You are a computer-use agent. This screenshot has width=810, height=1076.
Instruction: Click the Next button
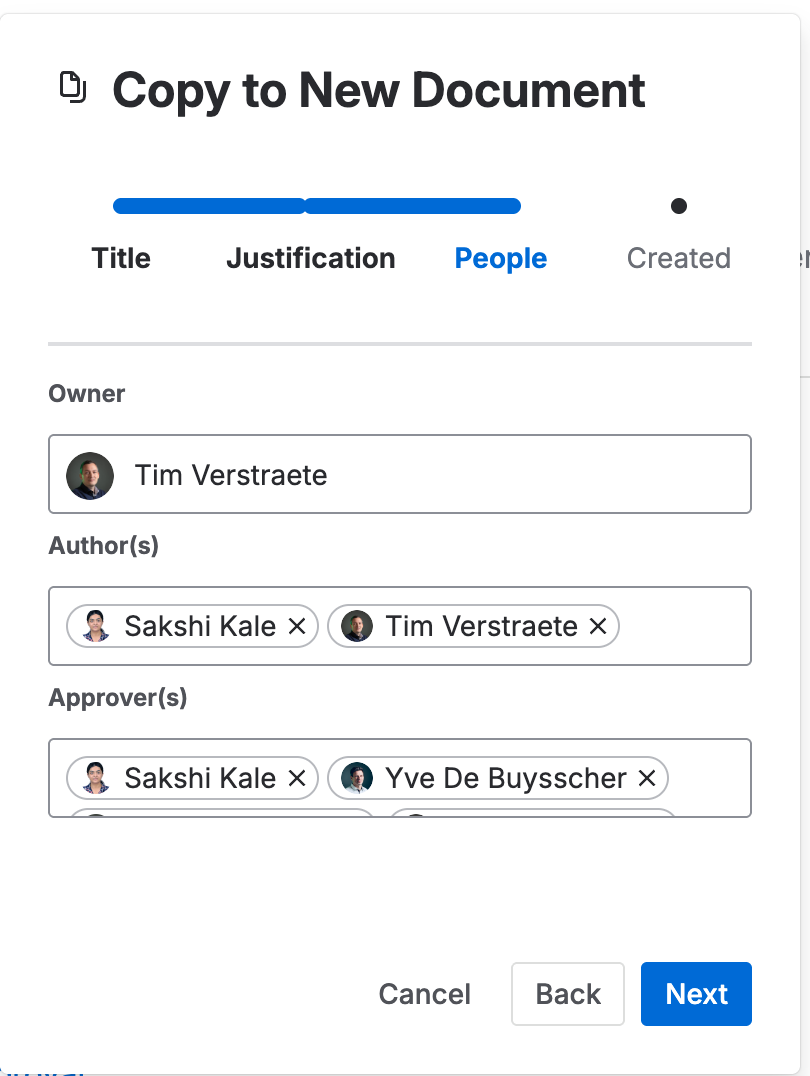click(696, 994)
